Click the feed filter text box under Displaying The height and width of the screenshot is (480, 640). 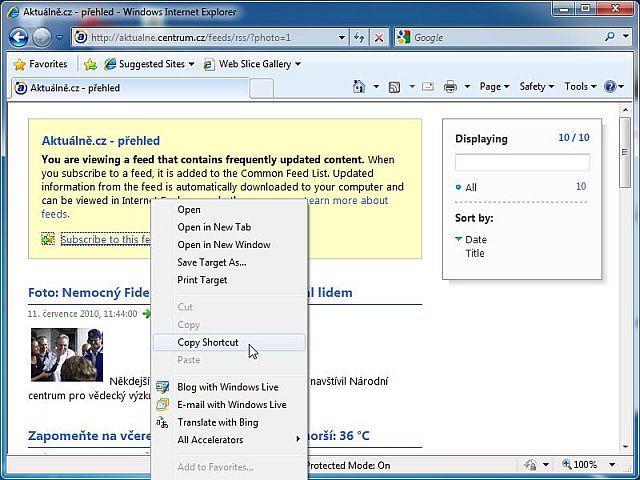(522, 162)
